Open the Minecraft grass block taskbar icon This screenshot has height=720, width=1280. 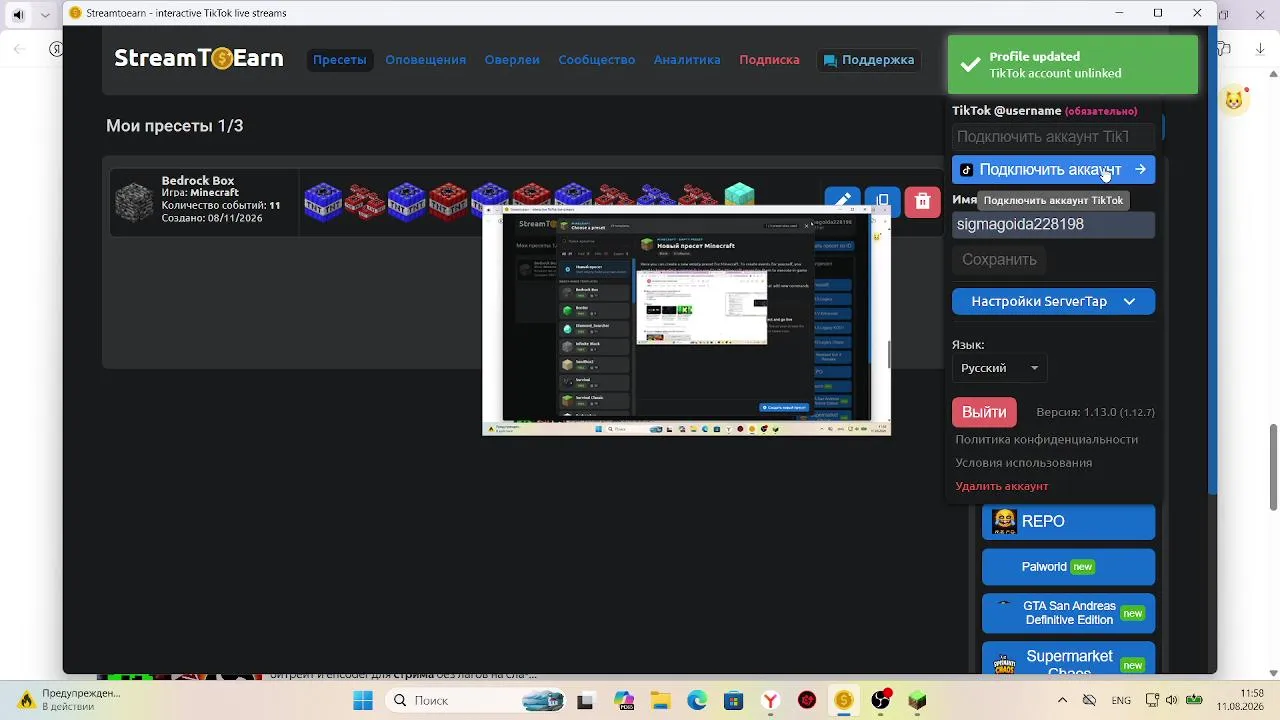pyautogui.click(x=918, y=700)
